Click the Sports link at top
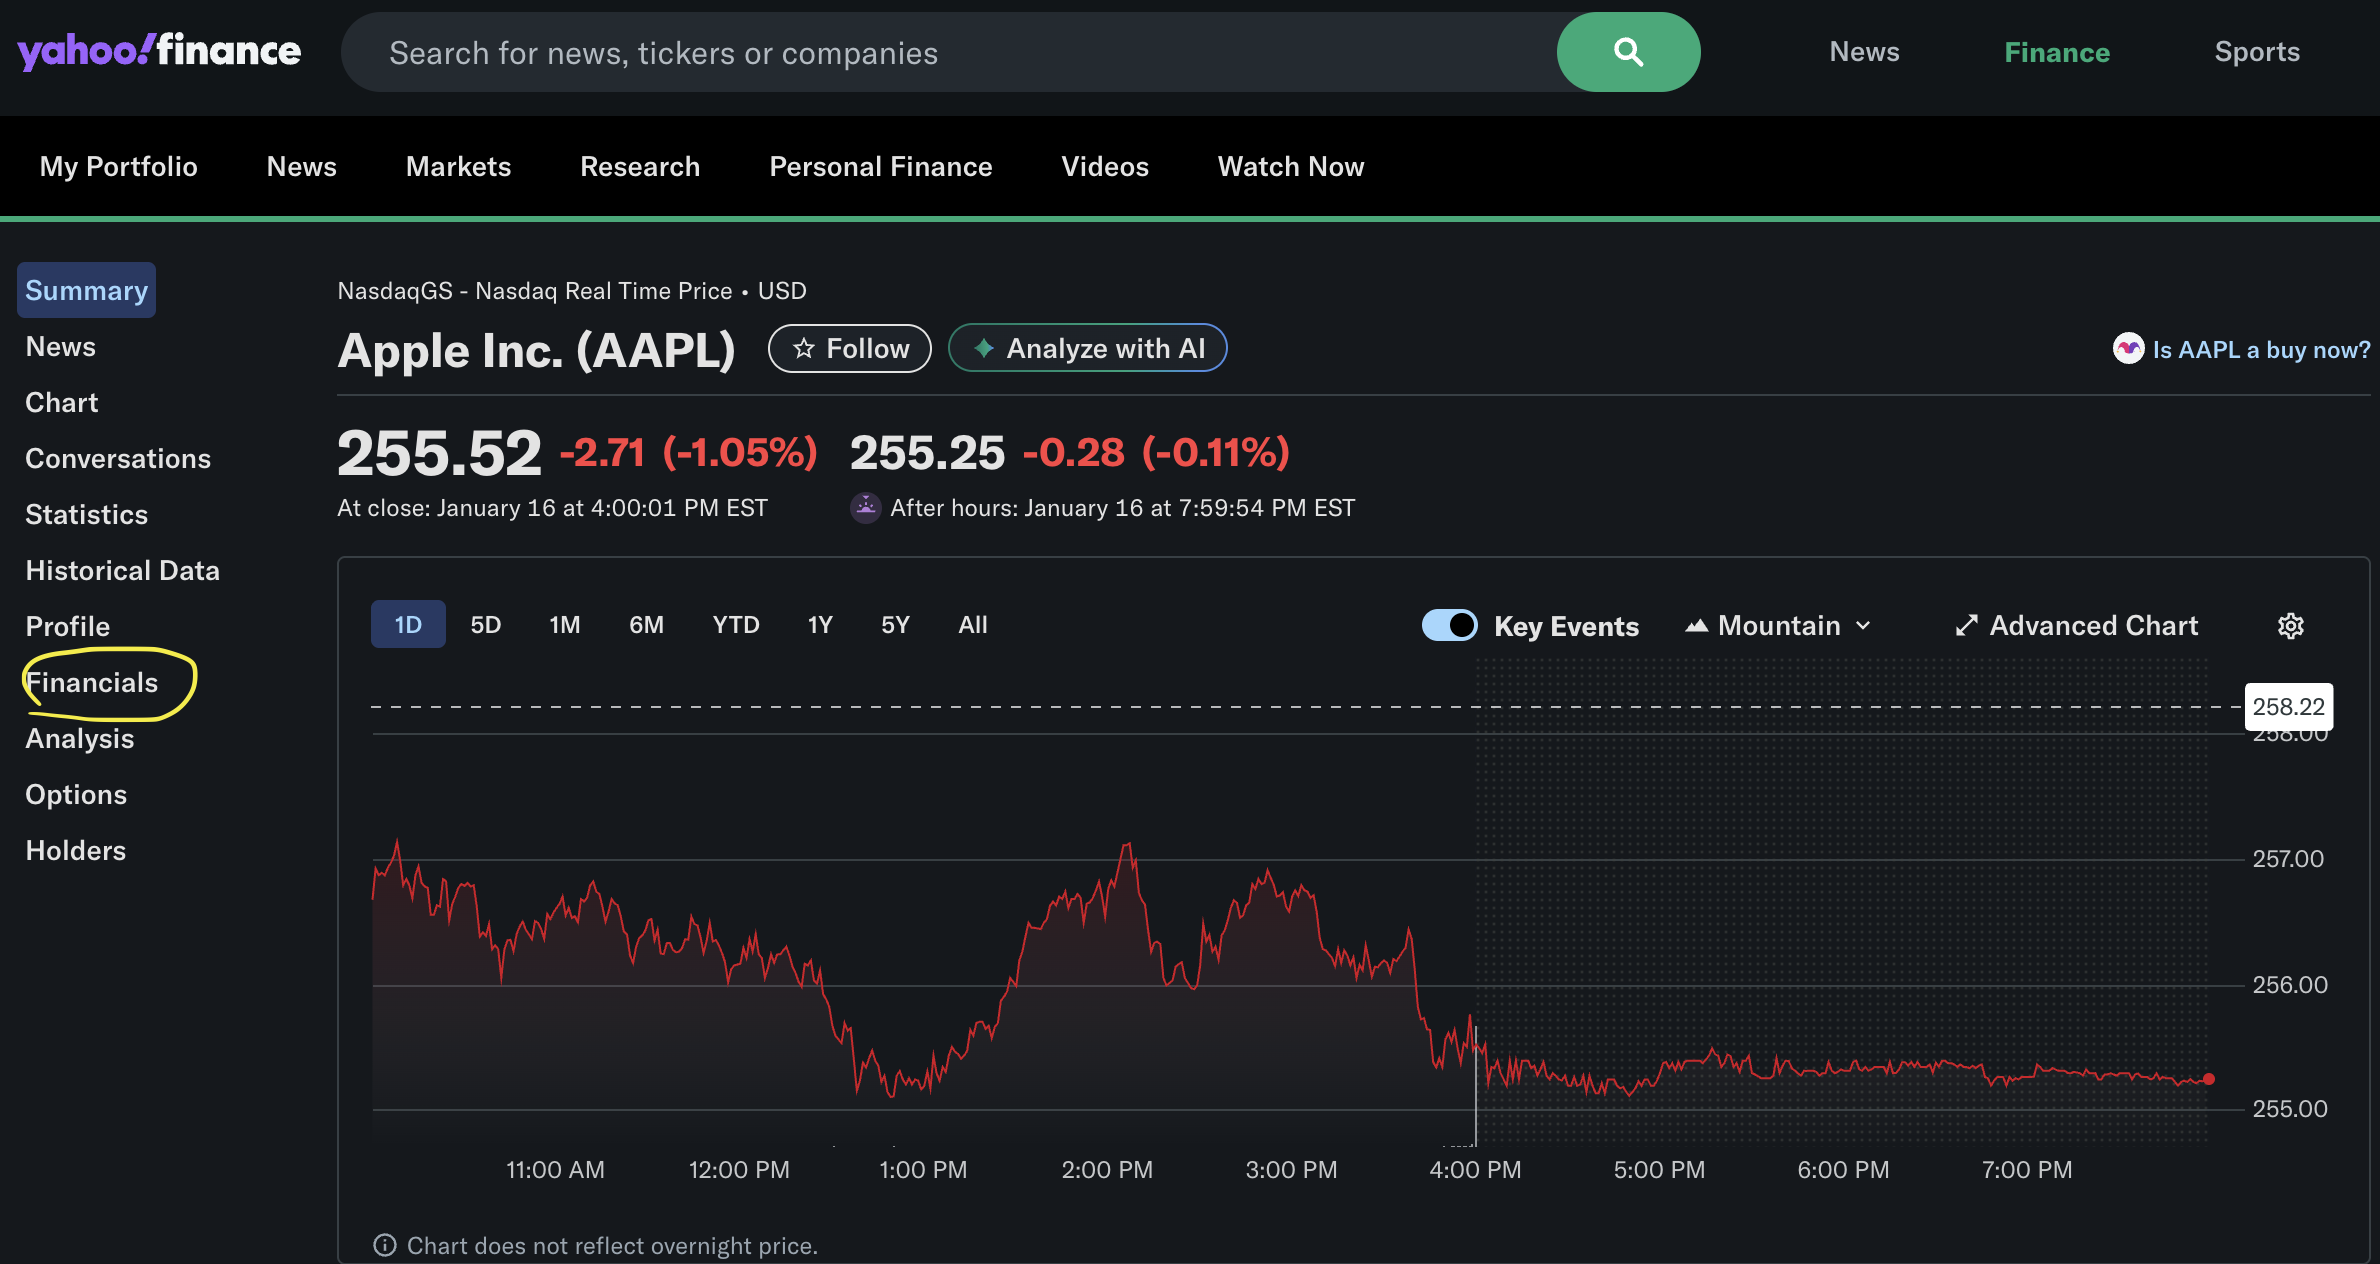This screenshot has width=2380, height=1264. (2257, 52)
